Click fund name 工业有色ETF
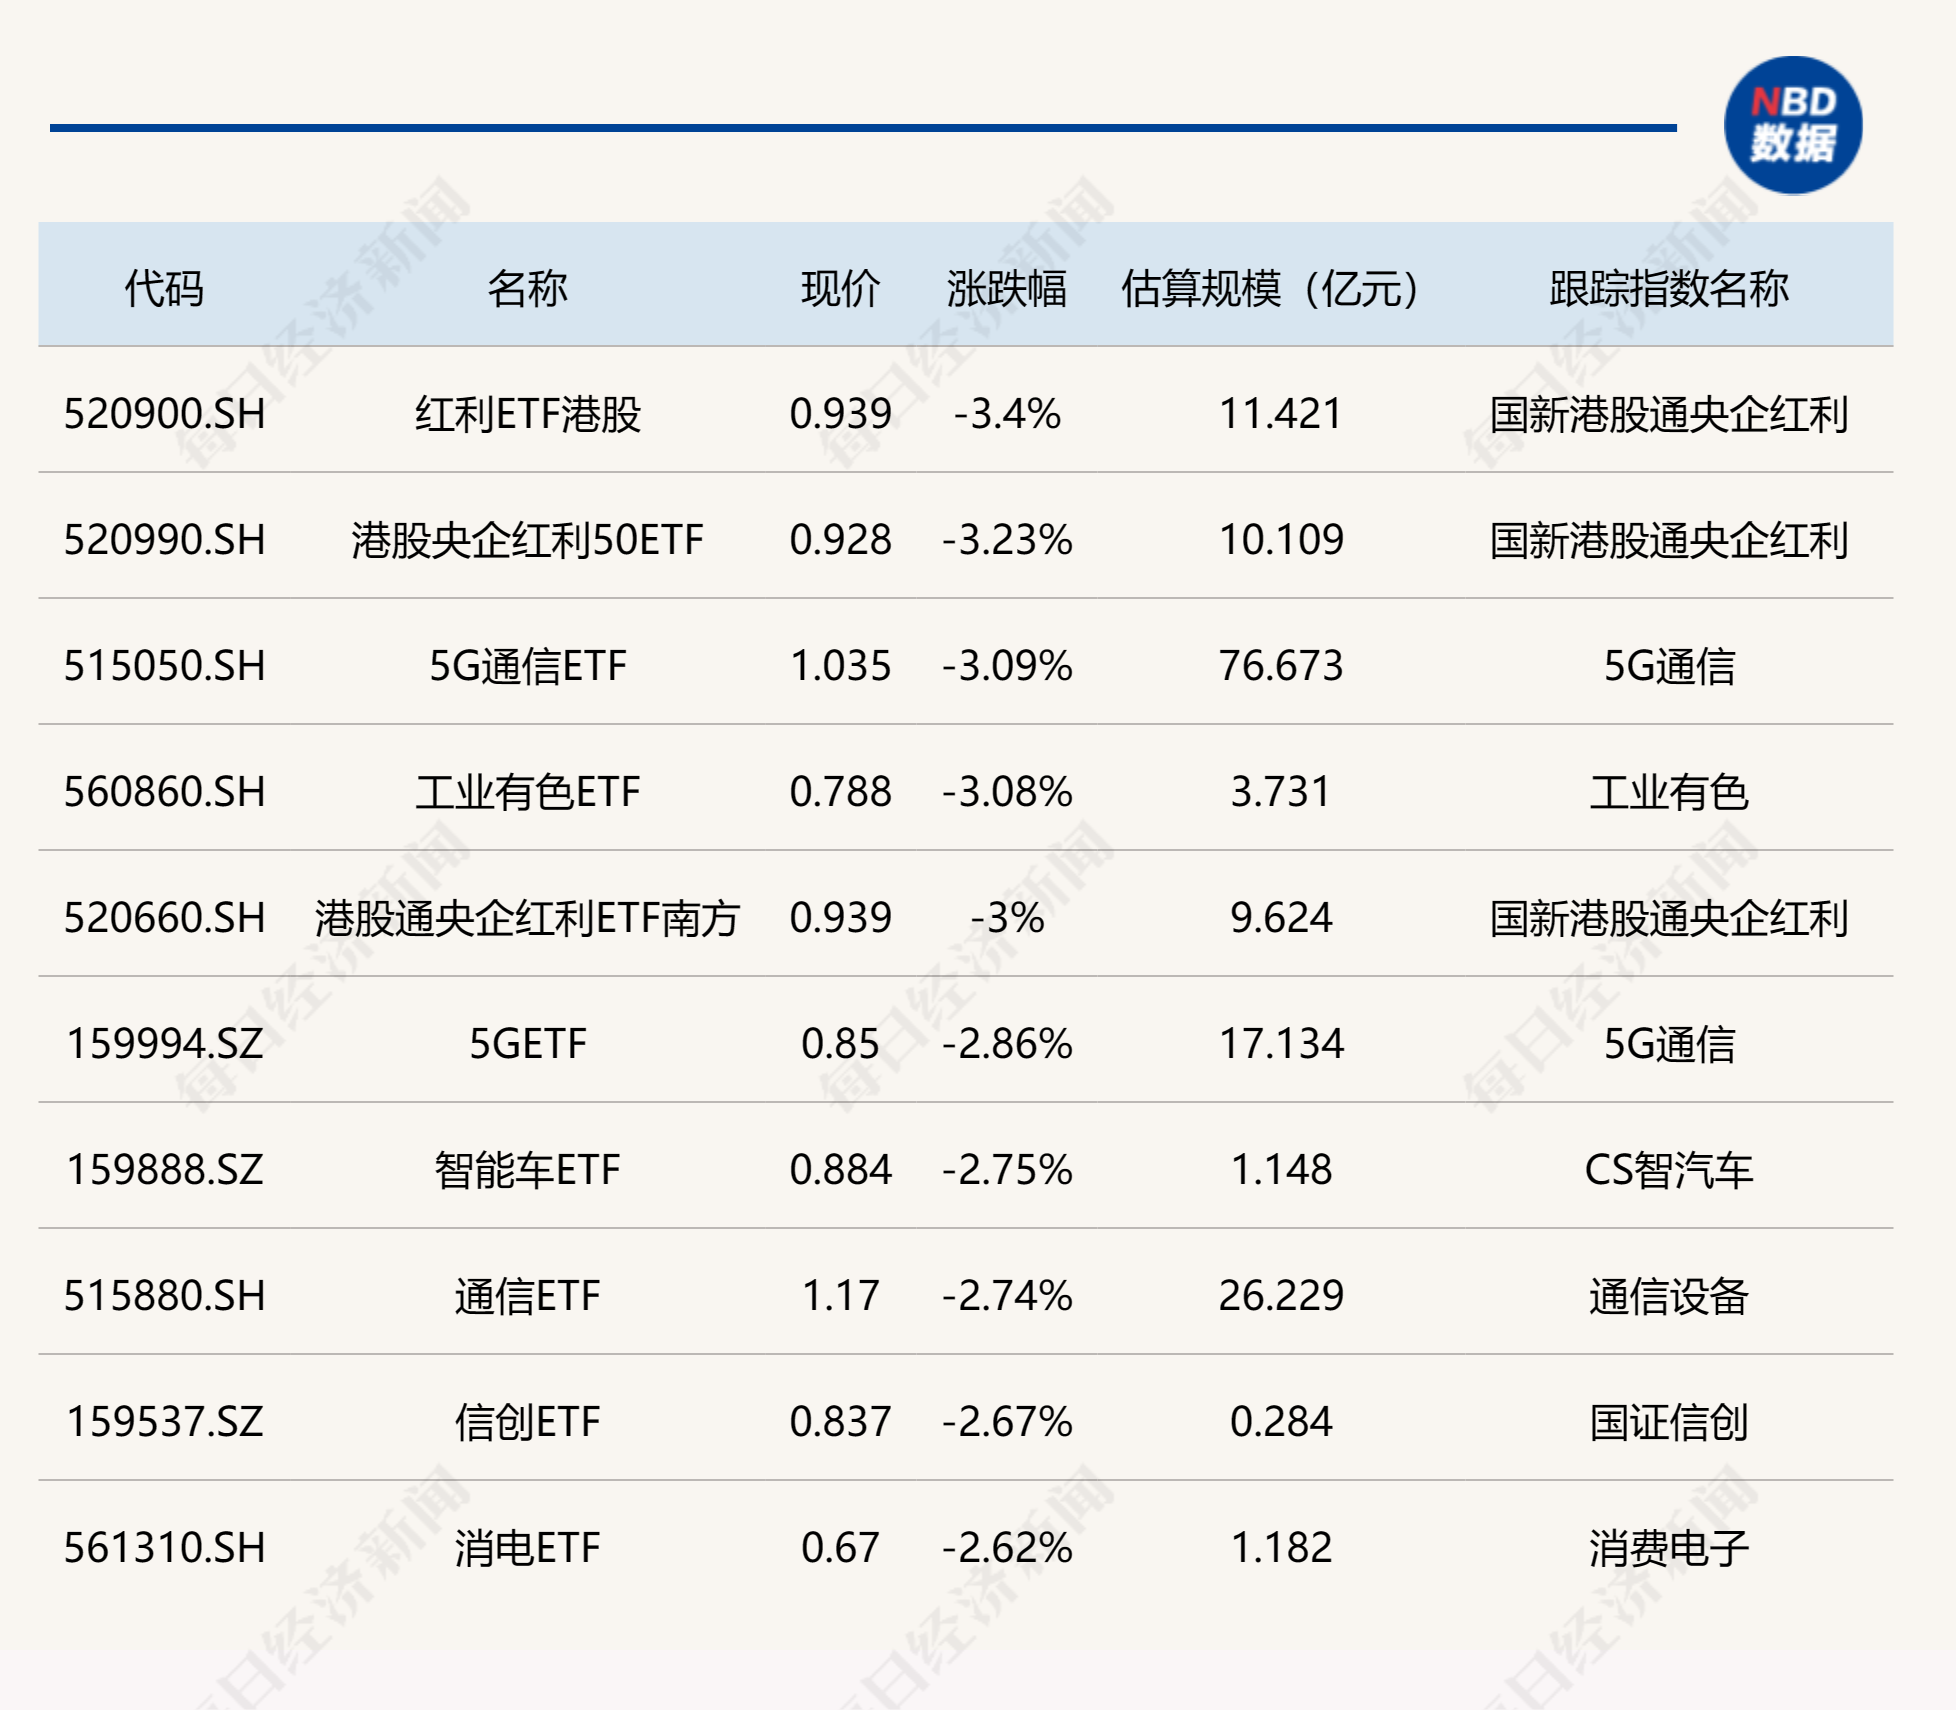This screenshot has width=1956, height=1710. pos(527,792)
